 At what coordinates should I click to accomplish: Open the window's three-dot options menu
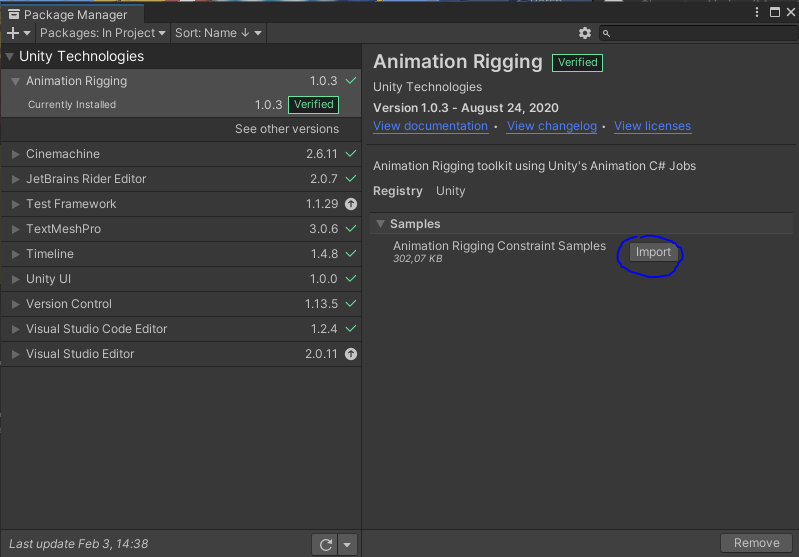click(x=756, y=14)
